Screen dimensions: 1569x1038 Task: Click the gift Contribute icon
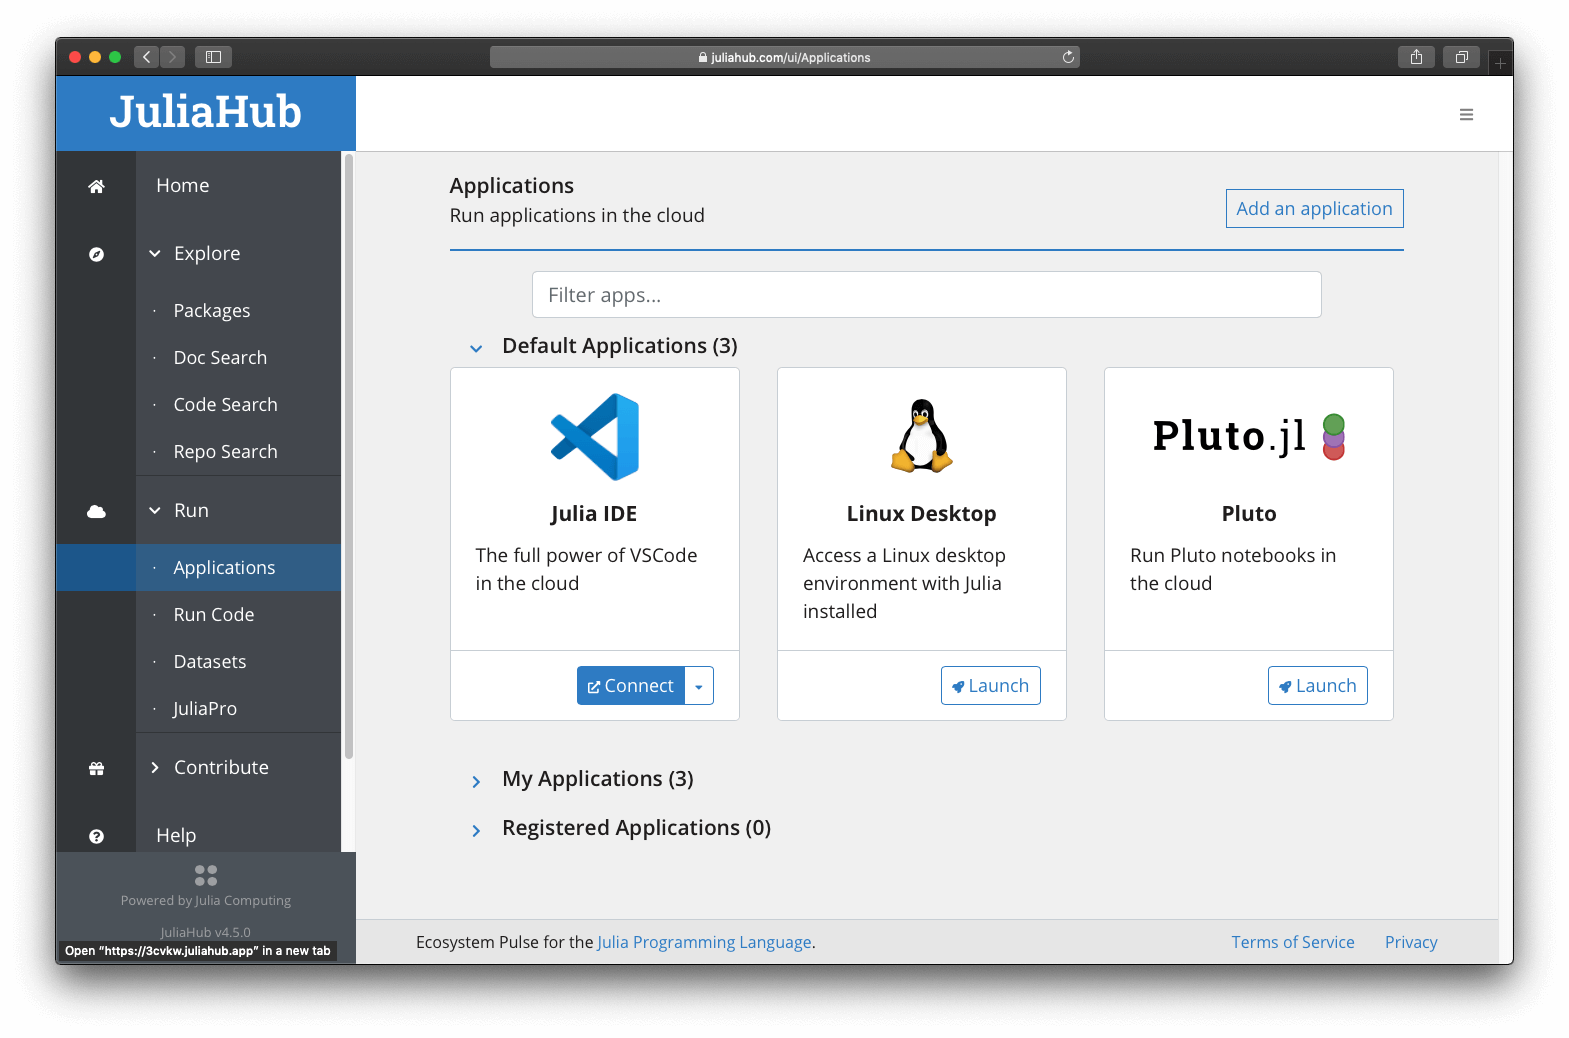96,768
